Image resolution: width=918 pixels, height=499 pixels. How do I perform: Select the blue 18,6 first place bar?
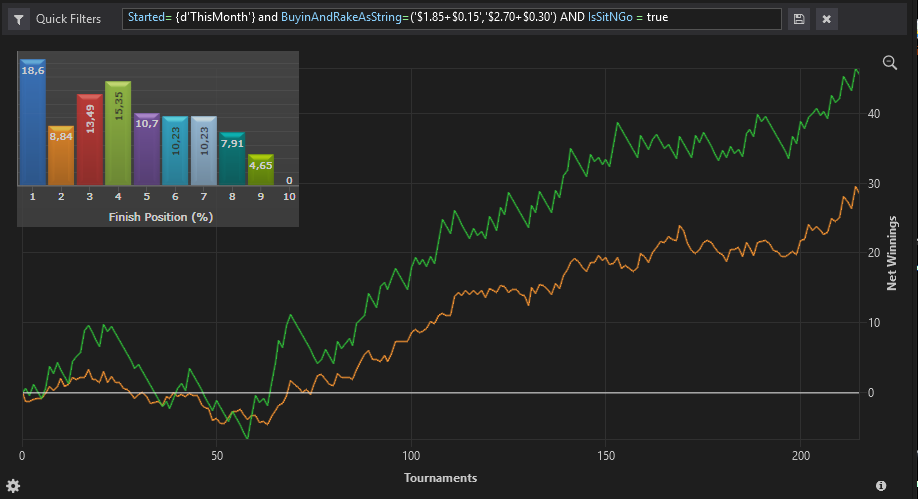tap(32, 122)
